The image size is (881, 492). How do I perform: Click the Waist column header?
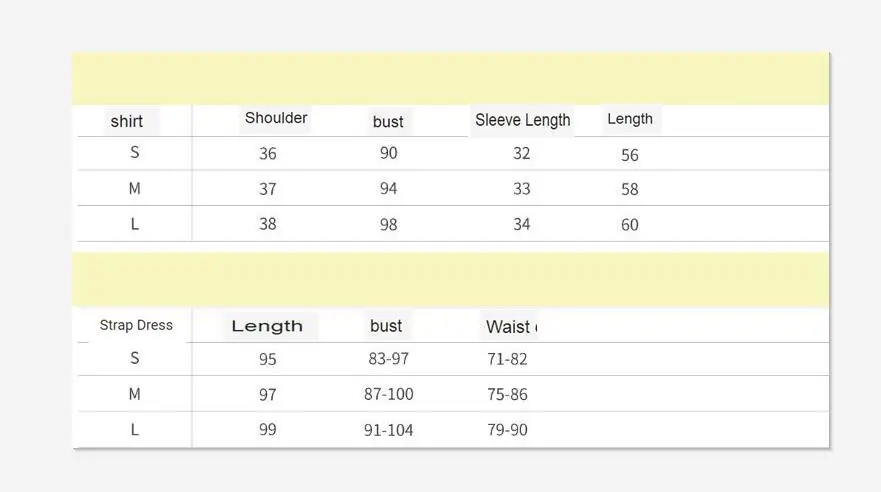[x=511, y=327]
